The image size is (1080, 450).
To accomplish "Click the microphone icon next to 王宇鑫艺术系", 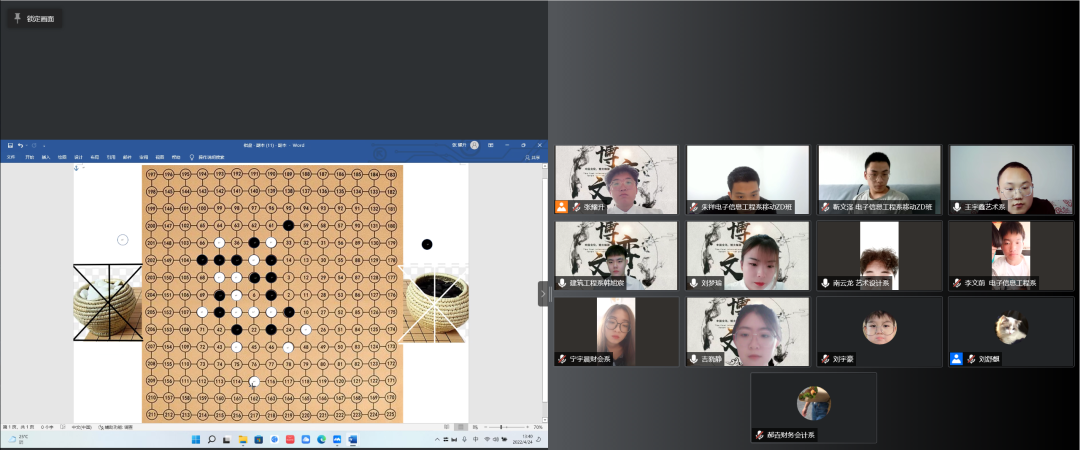I will (x=957, y=207).
